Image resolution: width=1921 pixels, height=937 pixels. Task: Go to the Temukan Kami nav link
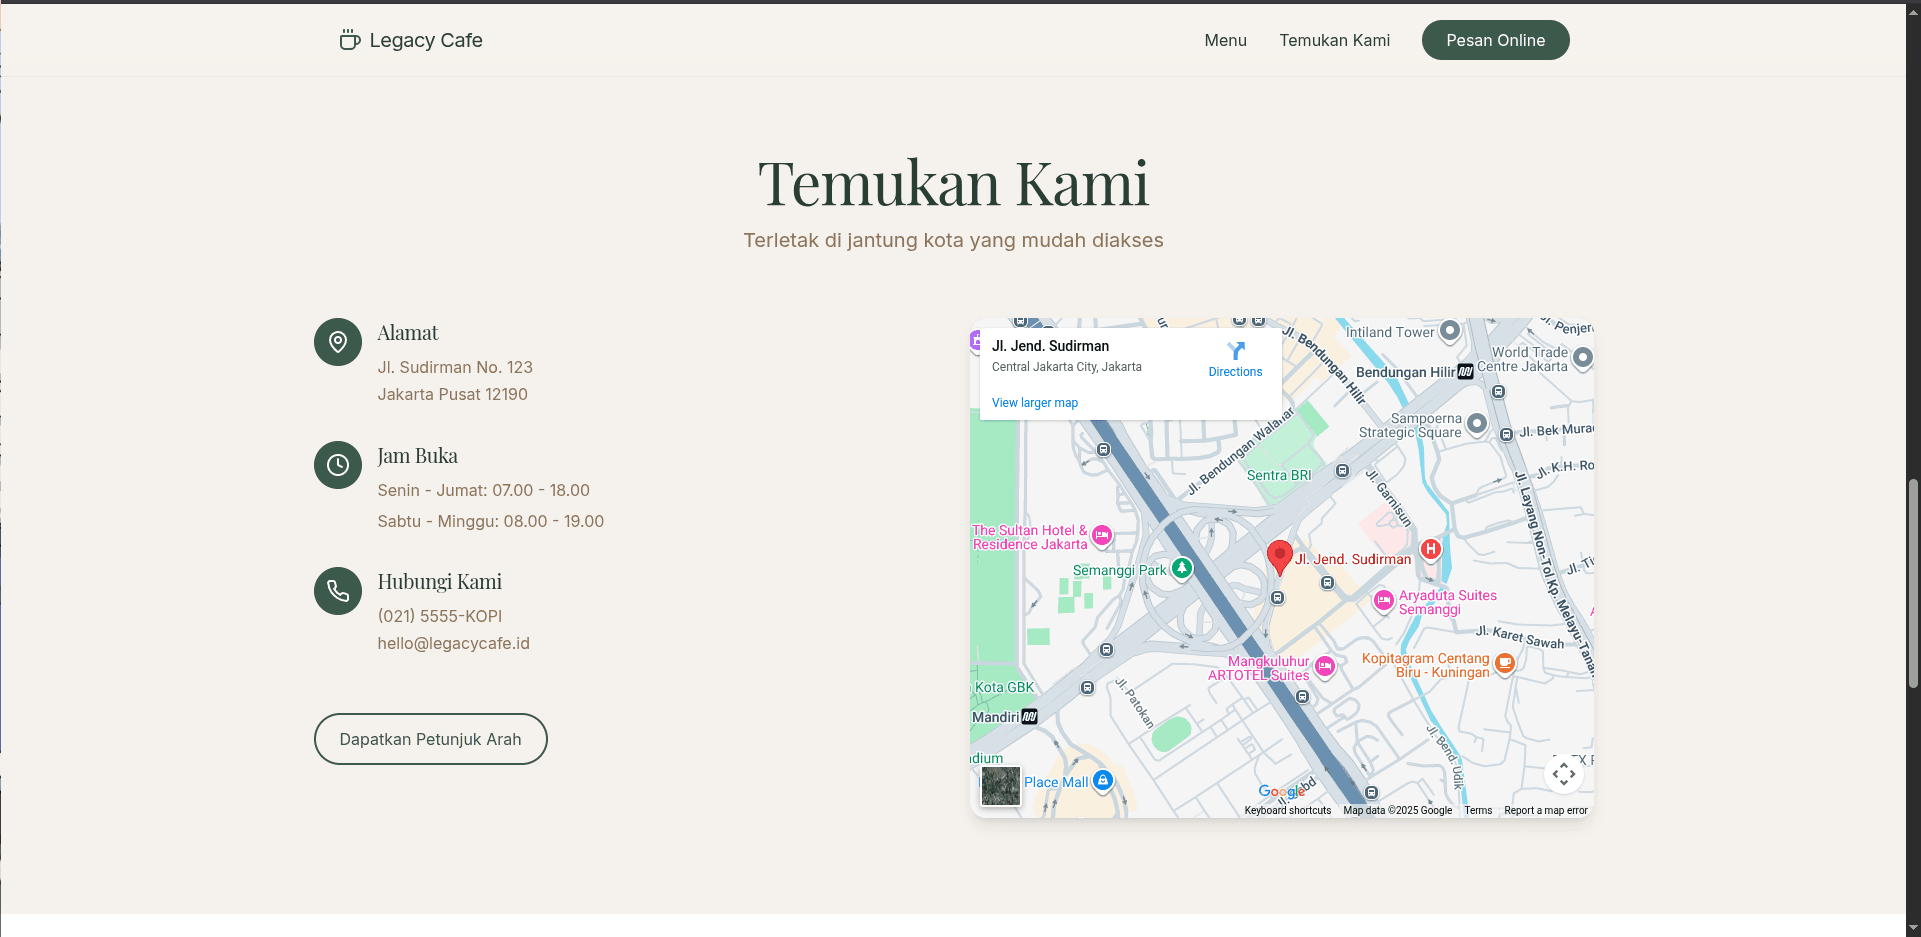coord(1334,40)
